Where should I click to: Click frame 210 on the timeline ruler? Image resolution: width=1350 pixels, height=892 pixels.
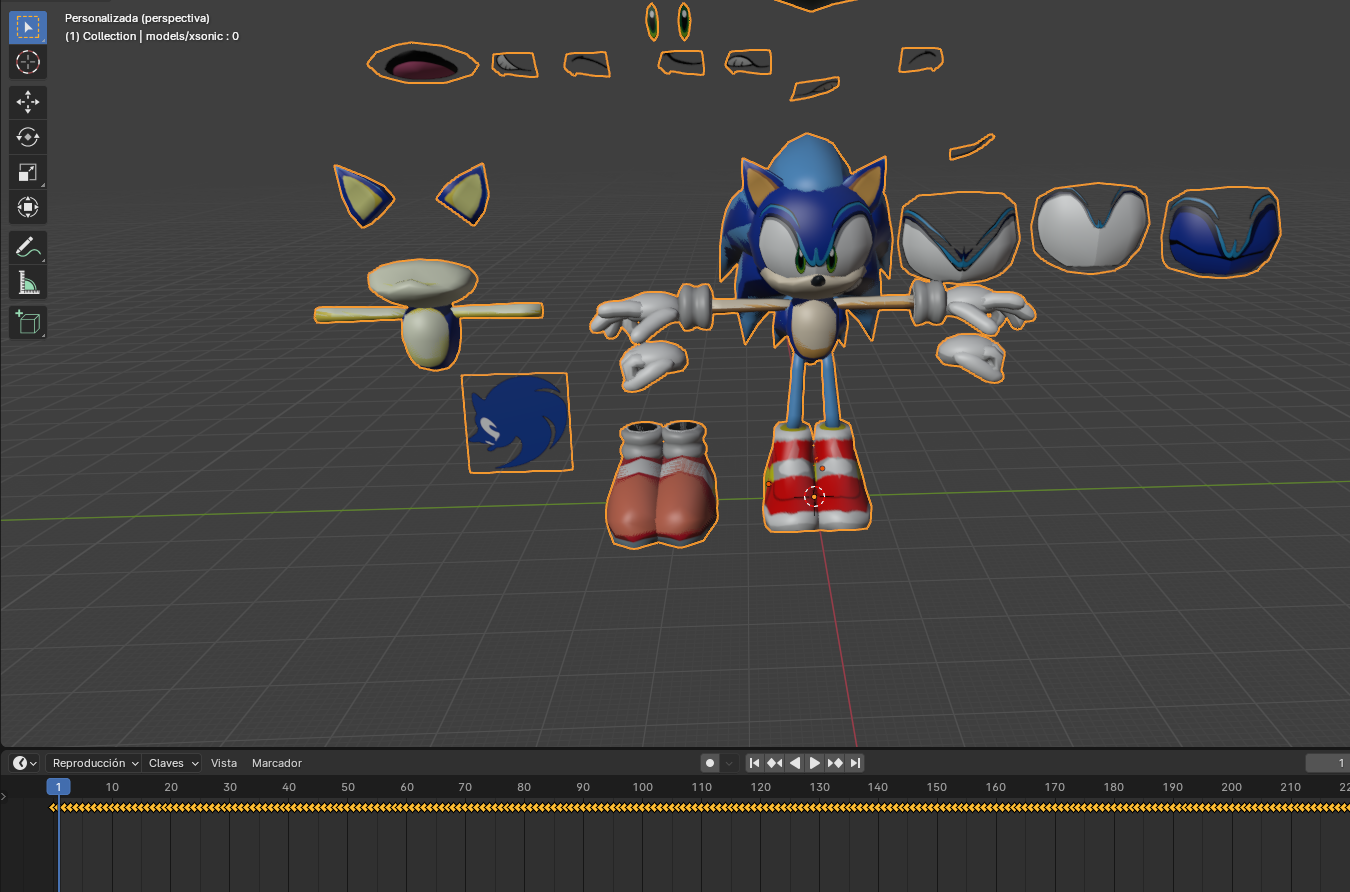tap(1291, 787)
